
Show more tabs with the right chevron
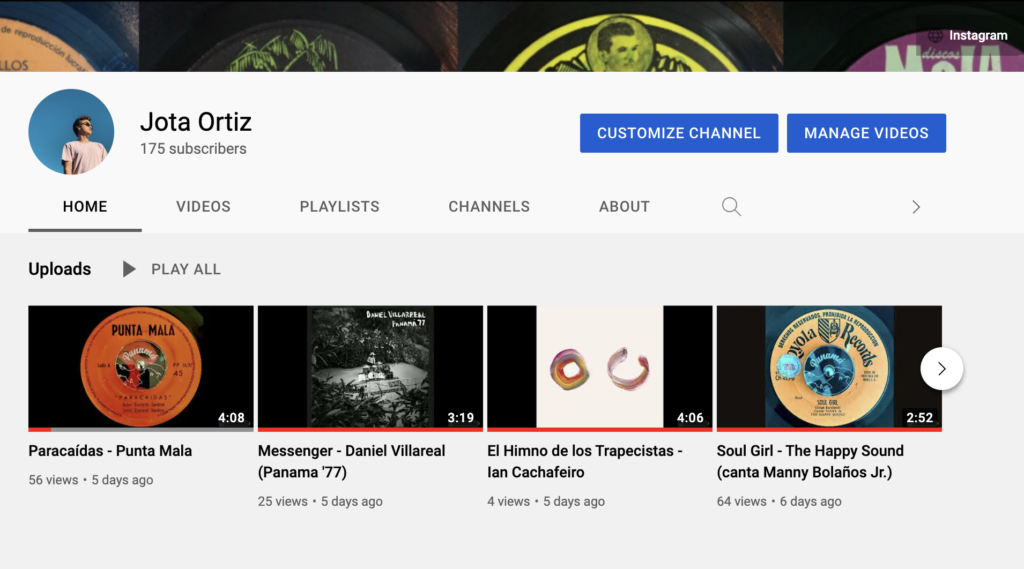click(916, 207)
